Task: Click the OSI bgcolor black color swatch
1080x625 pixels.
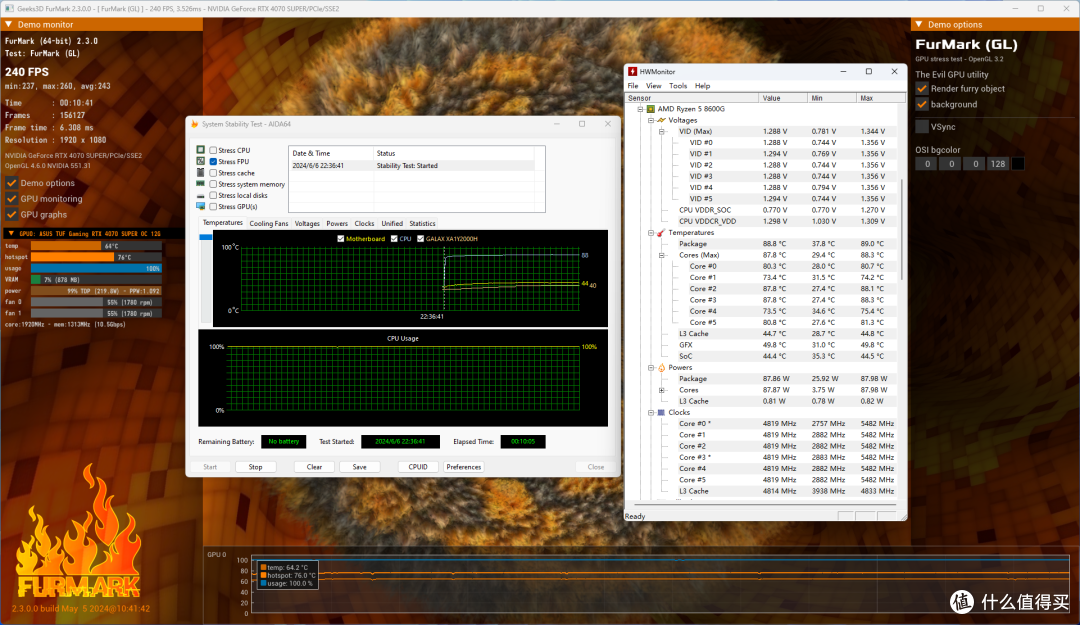Action: point(1017,164)
